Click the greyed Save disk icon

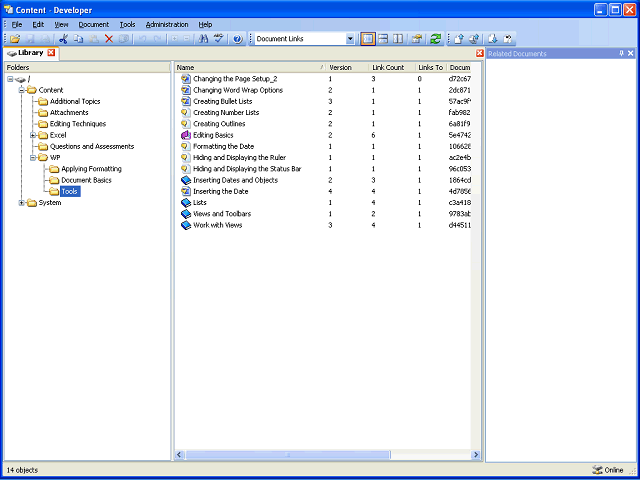(30, 39)
